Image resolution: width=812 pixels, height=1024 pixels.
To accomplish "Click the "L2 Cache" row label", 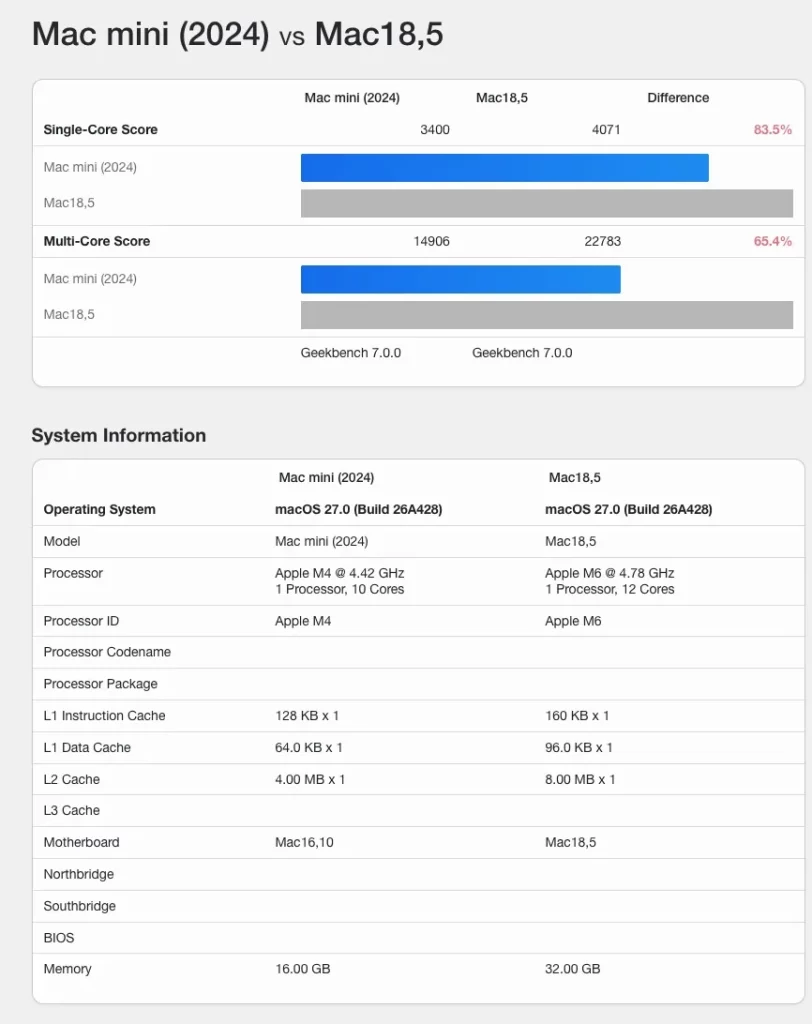I will coord(72,779).
